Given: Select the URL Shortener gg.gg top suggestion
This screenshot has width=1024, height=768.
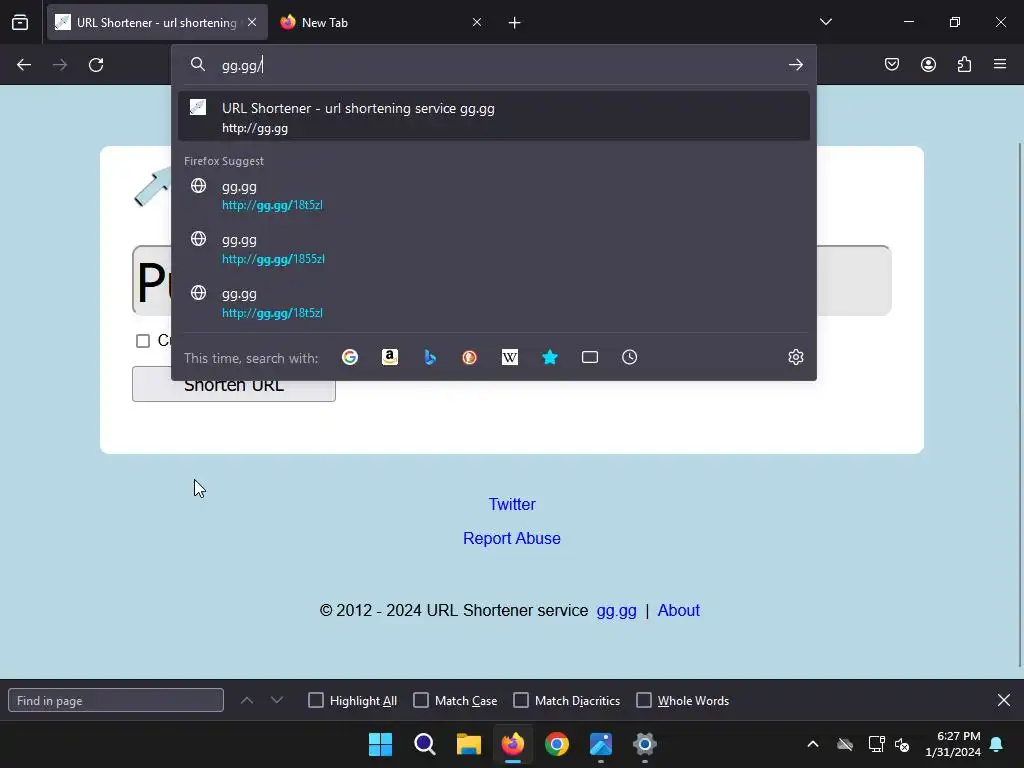Looking at the screenshot, I should [x=494, y=117].
